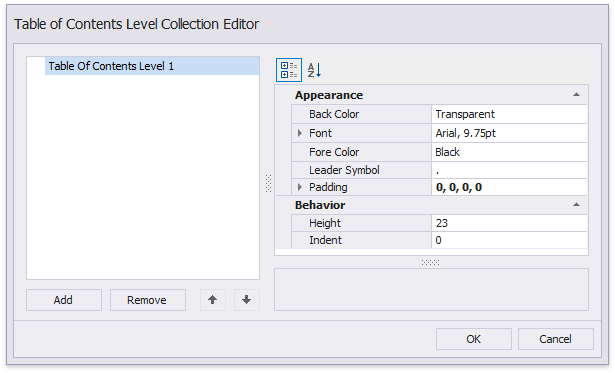
Task: Select the Indent property label
Action: click(325, 240)
